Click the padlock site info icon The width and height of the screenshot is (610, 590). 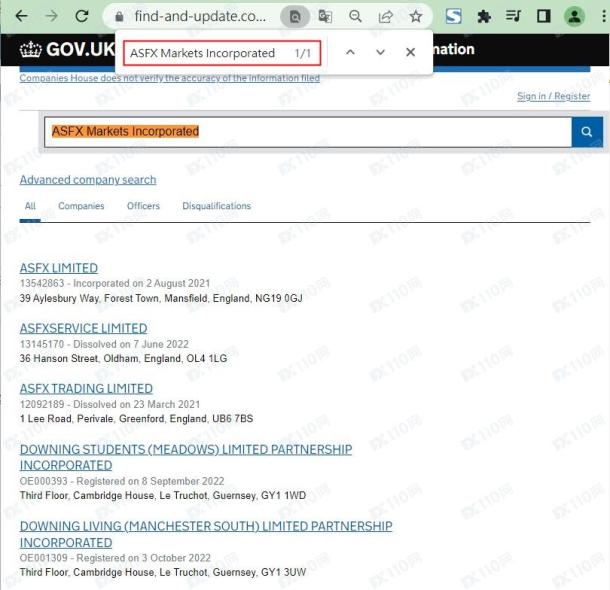[x=120, y=17]
